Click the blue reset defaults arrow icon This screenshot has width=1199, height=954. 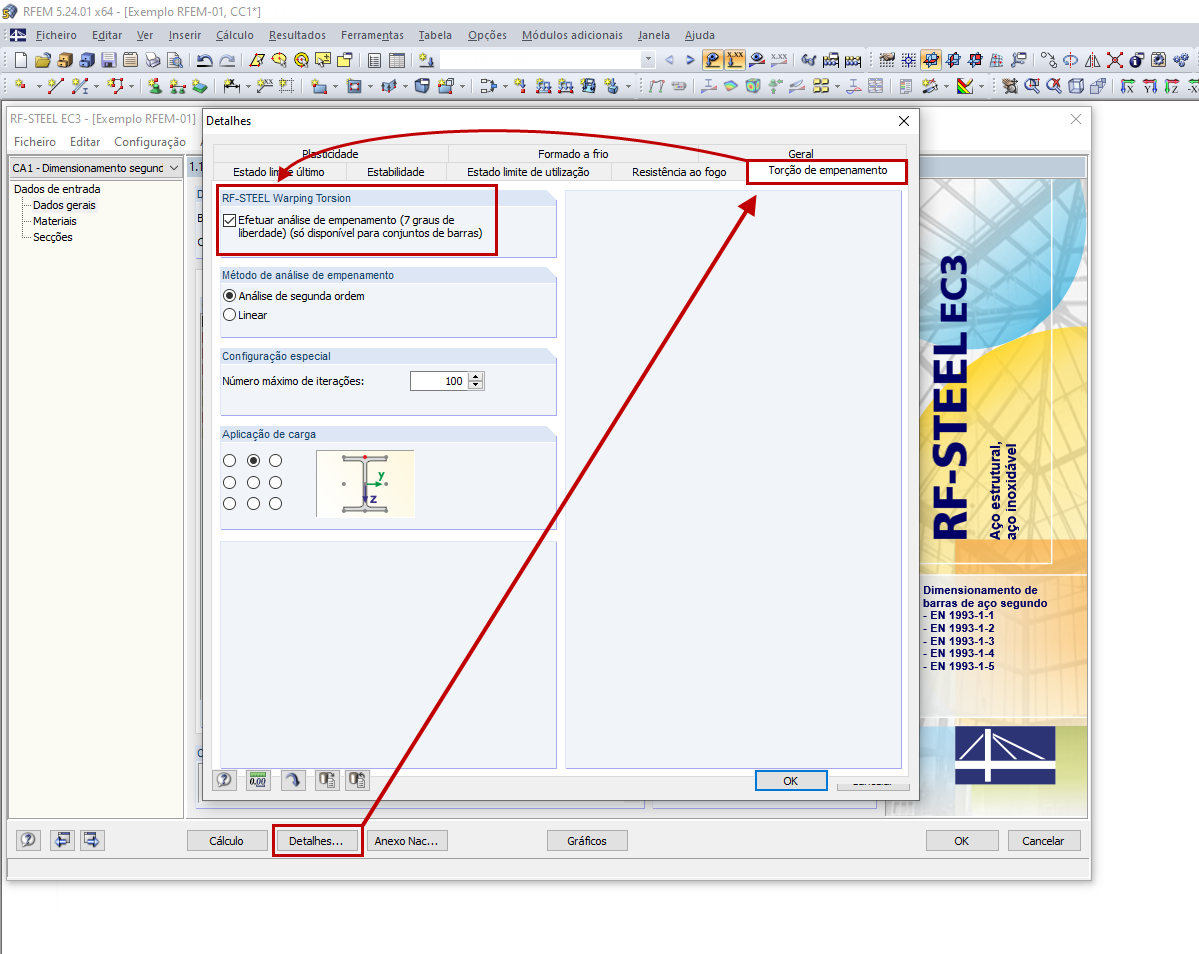click(293, 780)
